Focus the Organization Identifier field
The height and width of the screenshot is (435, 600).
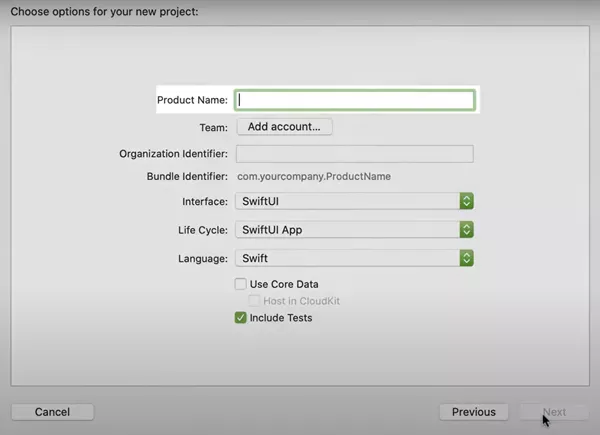point(355,154)
